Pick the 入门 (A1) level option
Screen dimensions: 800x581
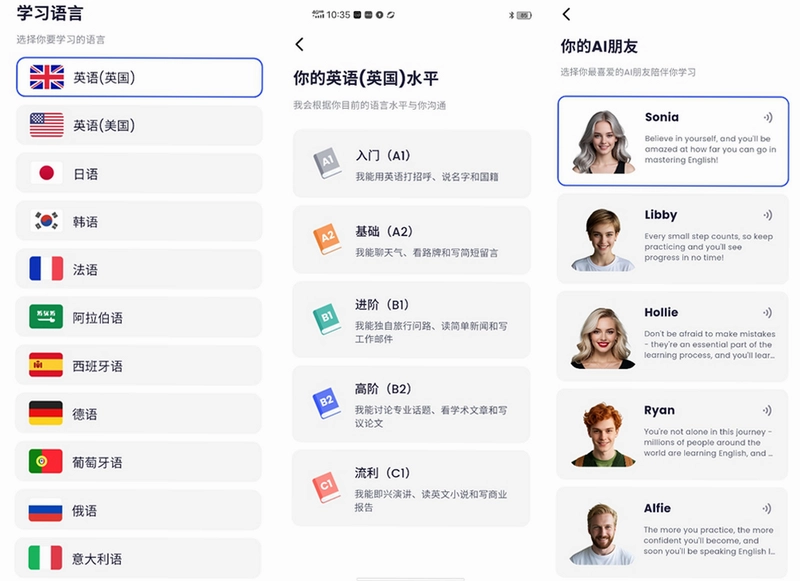(x=412, y=164)
